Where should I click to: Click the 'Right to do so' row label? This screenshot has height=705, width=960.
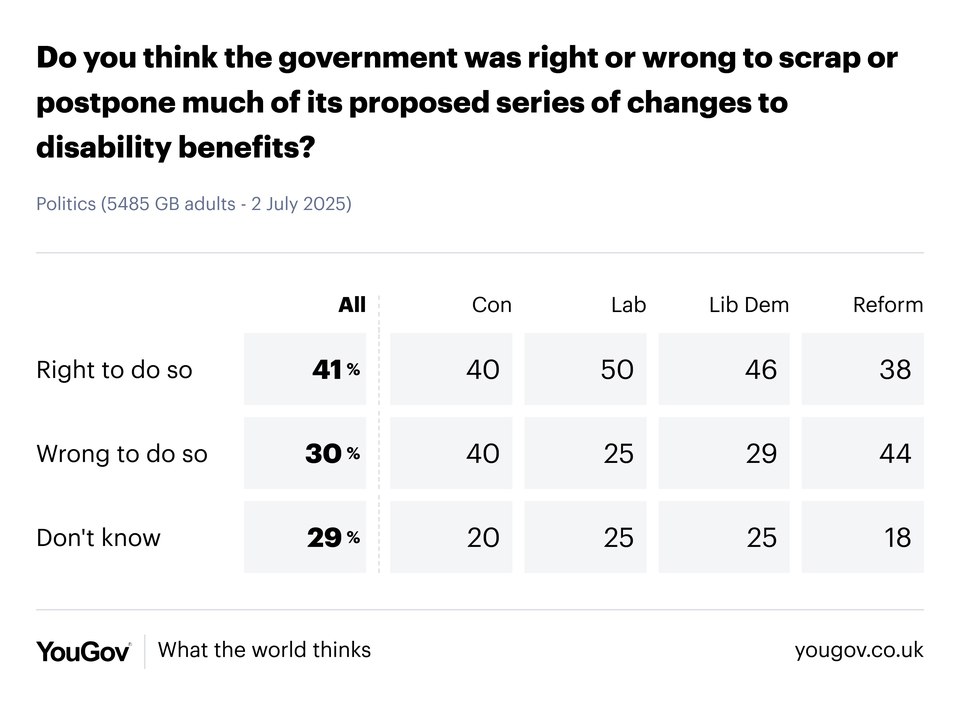pos(114,370)
